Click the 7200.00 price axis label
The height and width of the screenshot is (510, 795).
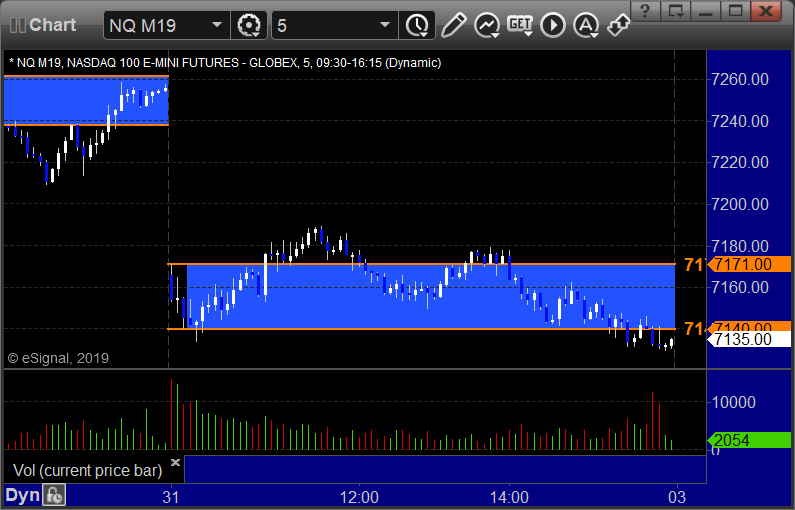[740, 204]
